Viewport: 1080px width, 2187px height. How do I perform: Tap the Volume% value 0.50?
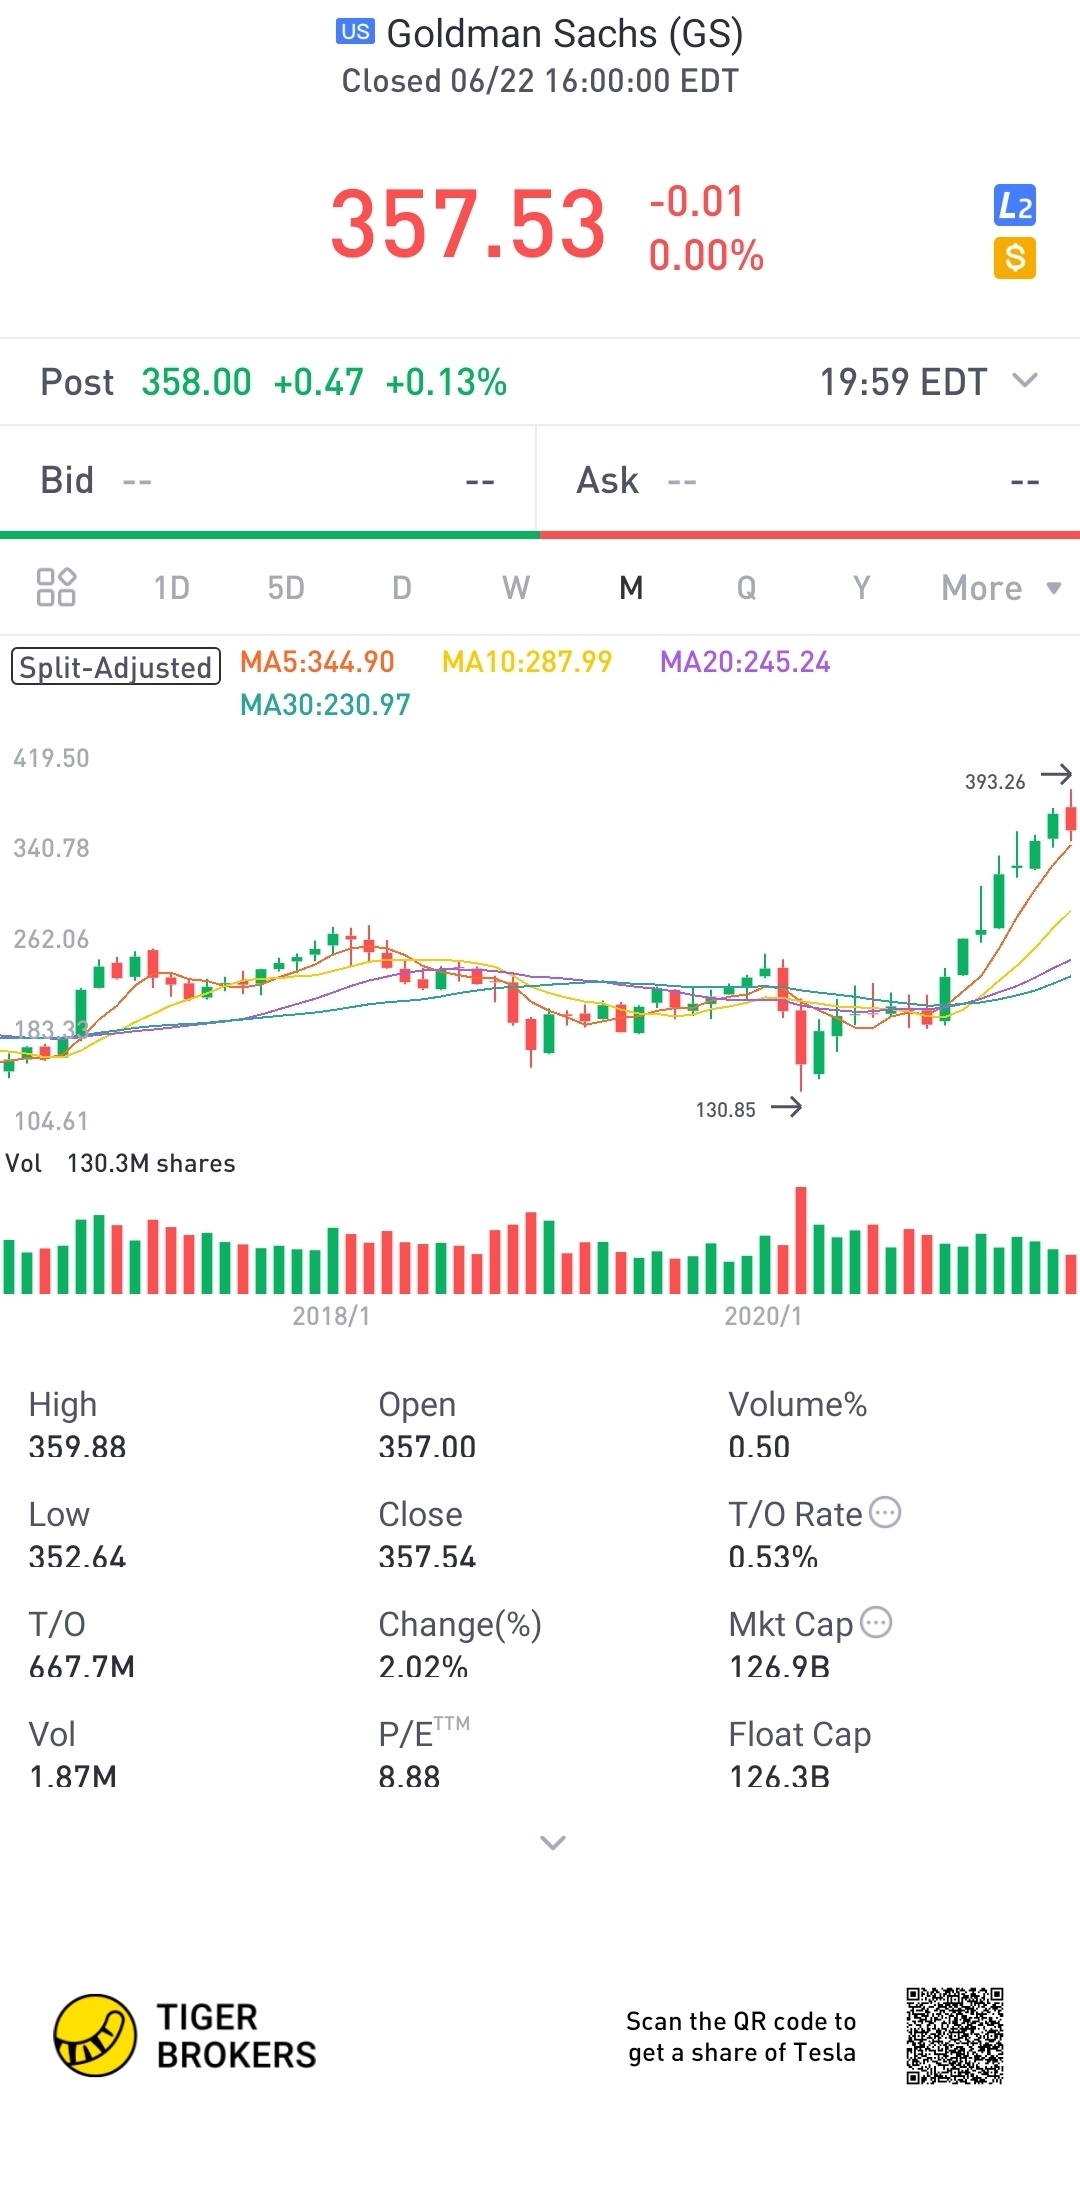(x=759, y=1447)
